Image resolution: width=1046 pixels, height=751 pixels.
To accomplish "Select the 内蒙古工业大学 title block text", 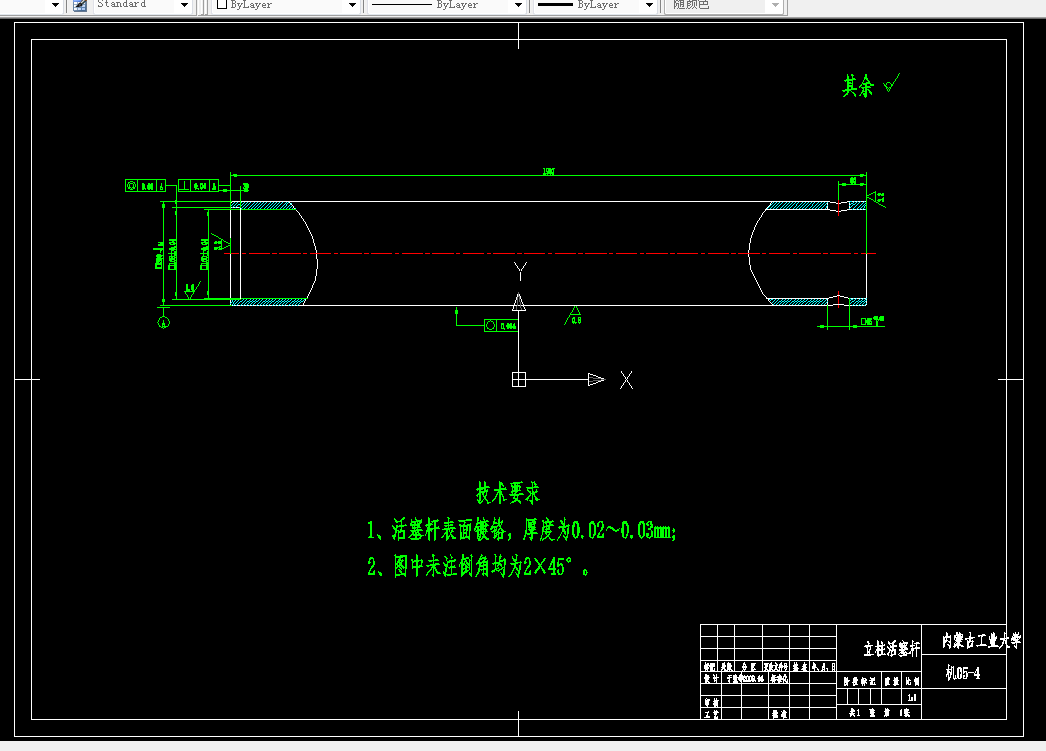I will point(981,641).
